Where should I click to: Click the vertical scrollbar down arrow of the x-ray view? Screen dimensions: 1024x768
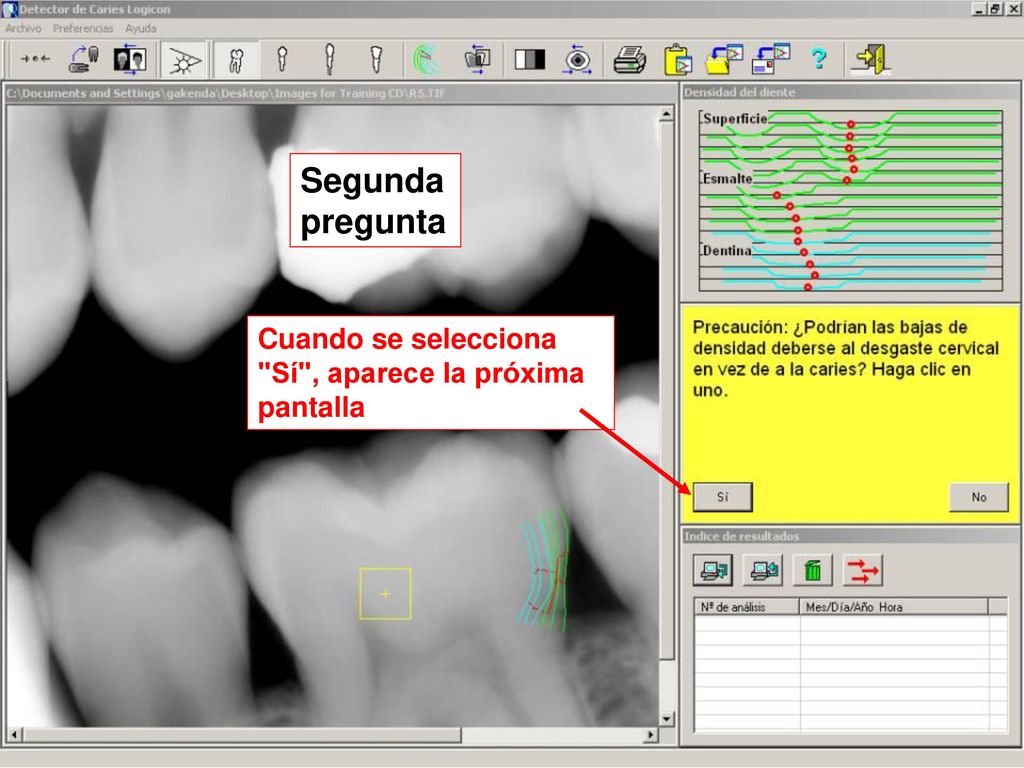click(x=666, y=719)
